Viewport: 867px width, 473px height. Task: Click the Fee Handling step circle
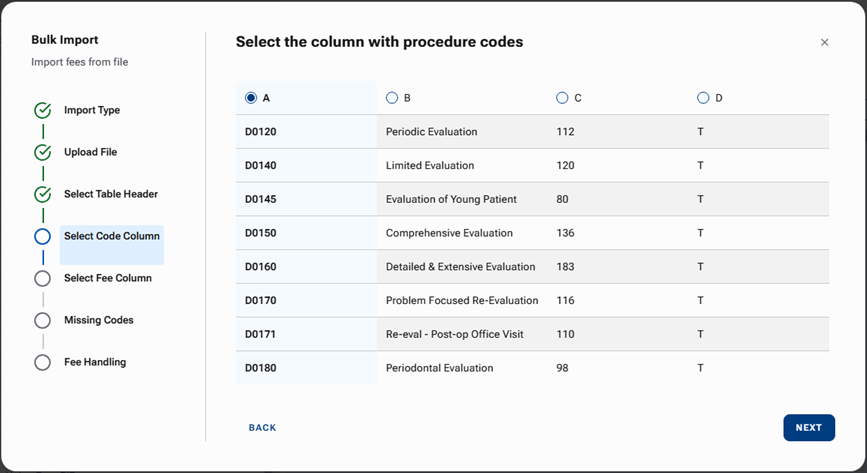[x=42, y=362]
